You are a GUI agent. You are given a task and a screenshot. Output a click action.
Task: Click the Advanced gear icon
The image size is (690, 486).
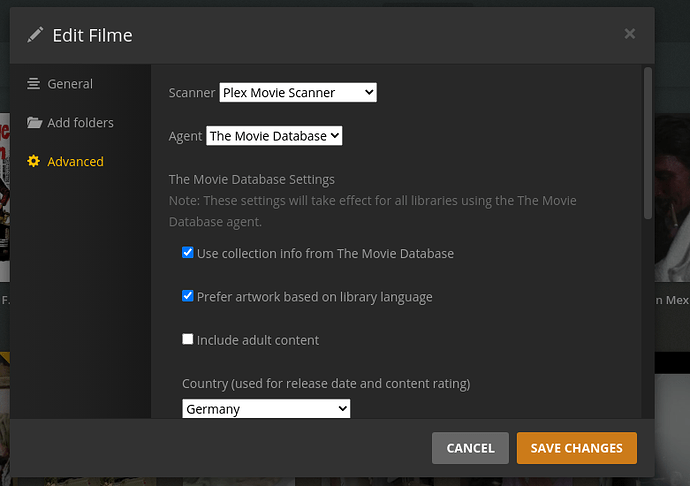tap(34, 162)
